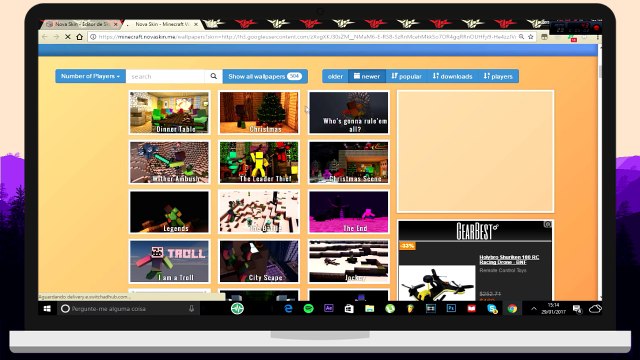Sort wallpapers by popular

(406, 76)
